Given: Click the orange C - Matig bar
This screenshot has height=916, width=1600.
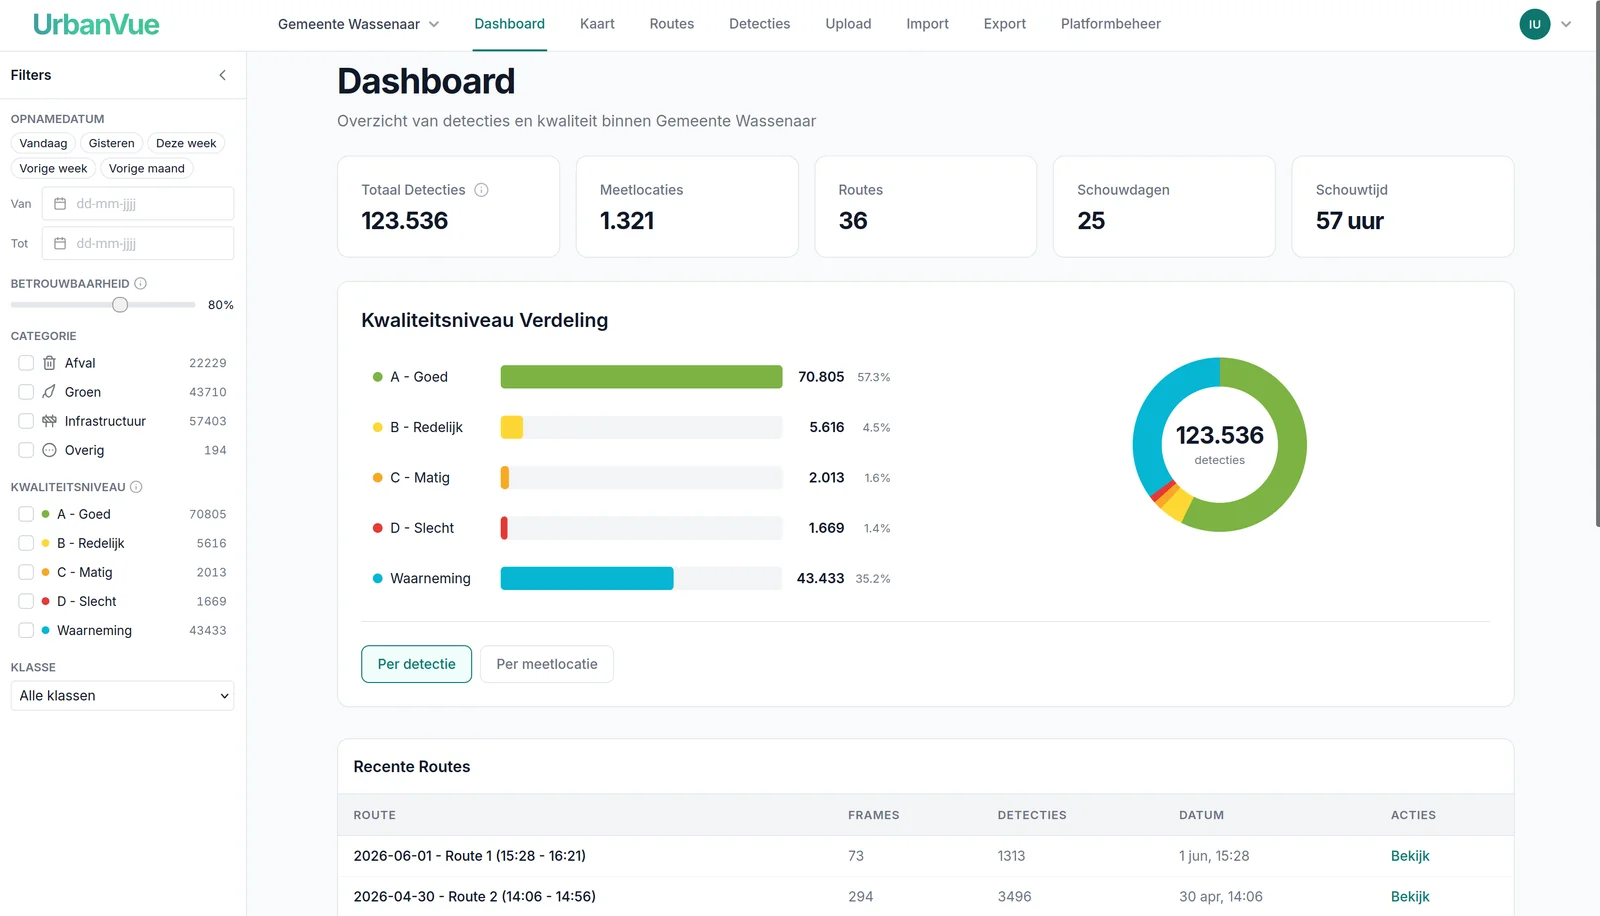Looking at the screenshot, I should (505, 478).
